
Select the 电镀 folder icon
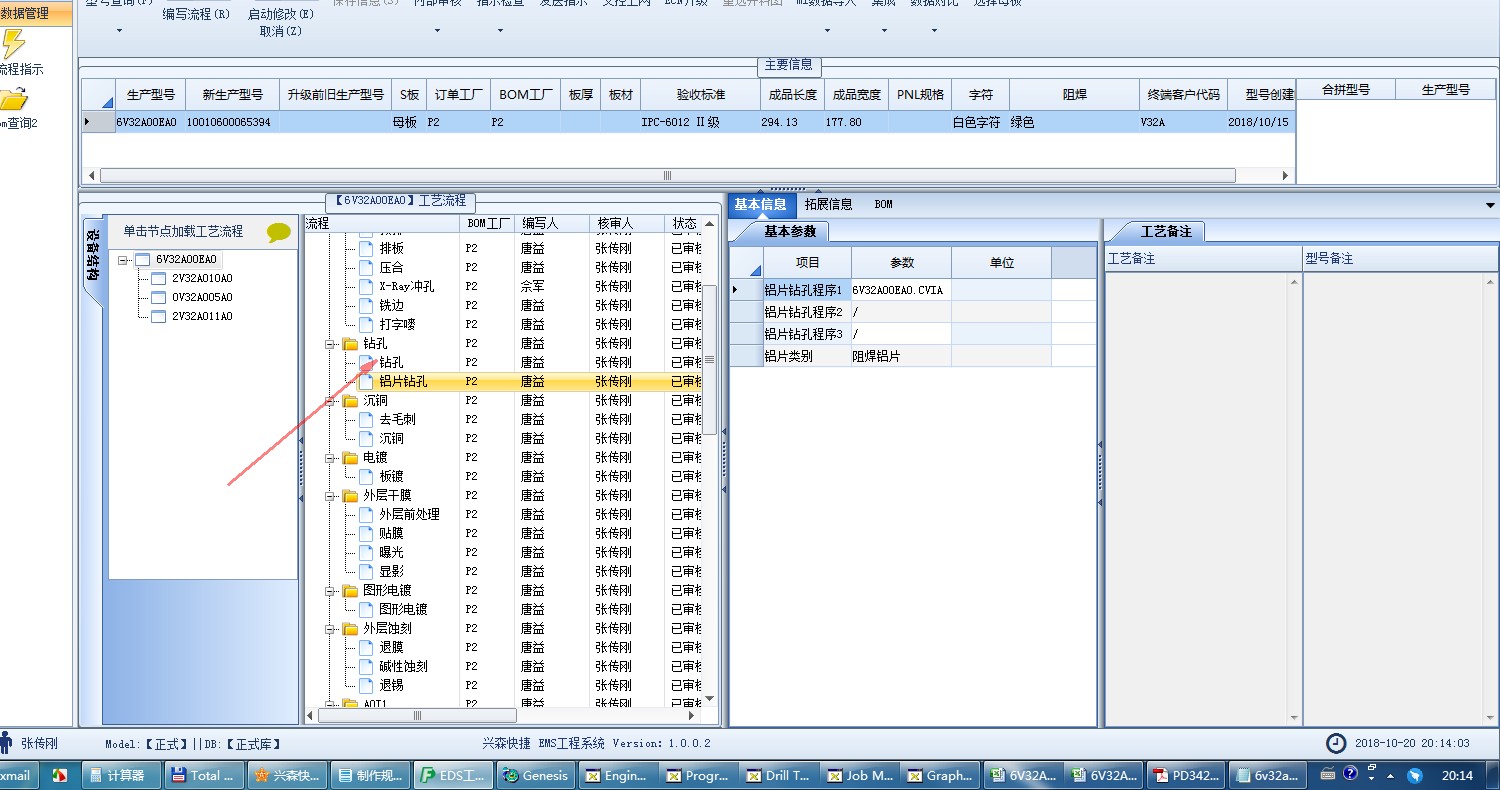(x=350, y=457)
